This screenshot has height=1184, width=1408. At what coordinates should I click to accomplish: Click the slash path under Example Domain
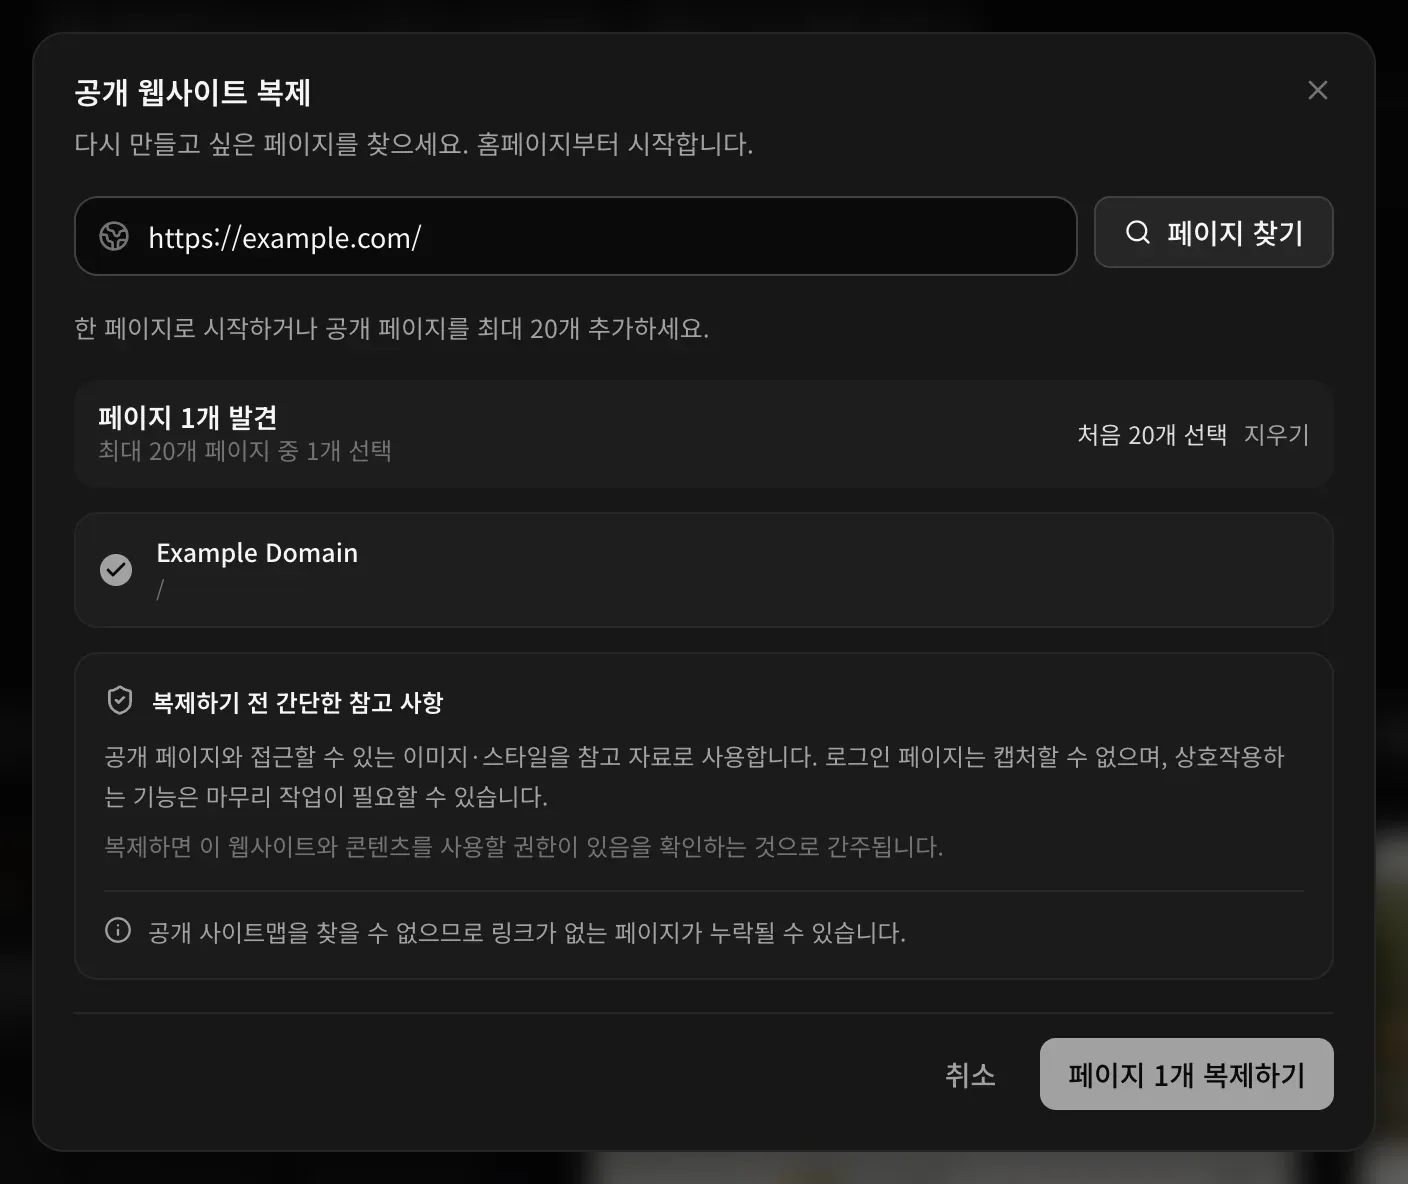[160, 590]
